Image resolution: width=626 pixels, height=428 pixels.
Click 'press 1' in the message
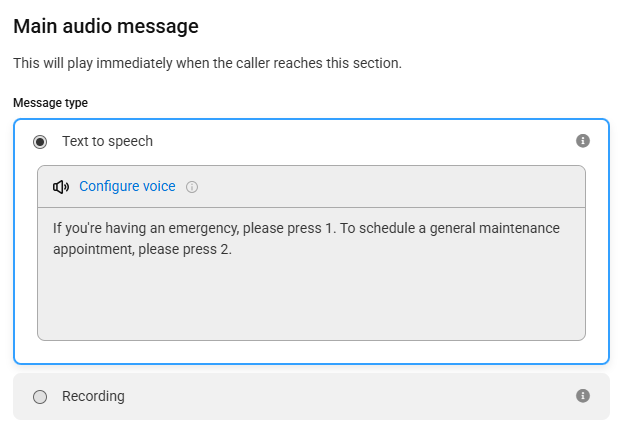coord(310,228)
